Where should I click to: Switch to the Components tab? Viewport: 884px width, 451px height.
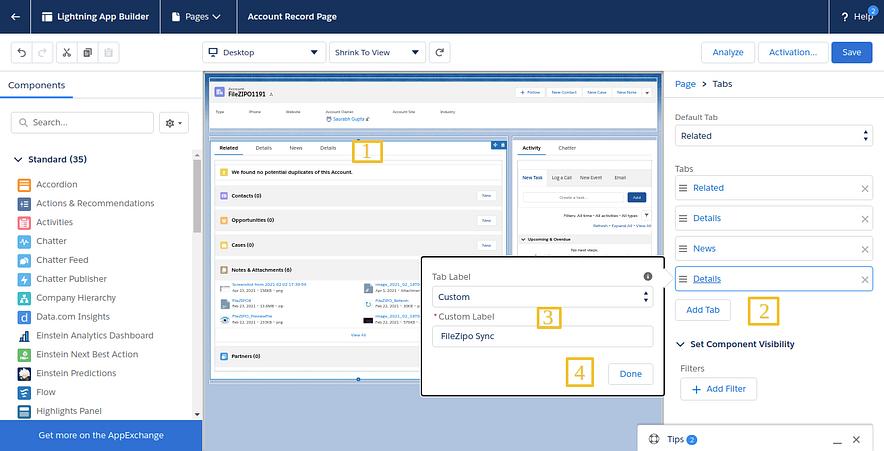click(x=37, y=85)
